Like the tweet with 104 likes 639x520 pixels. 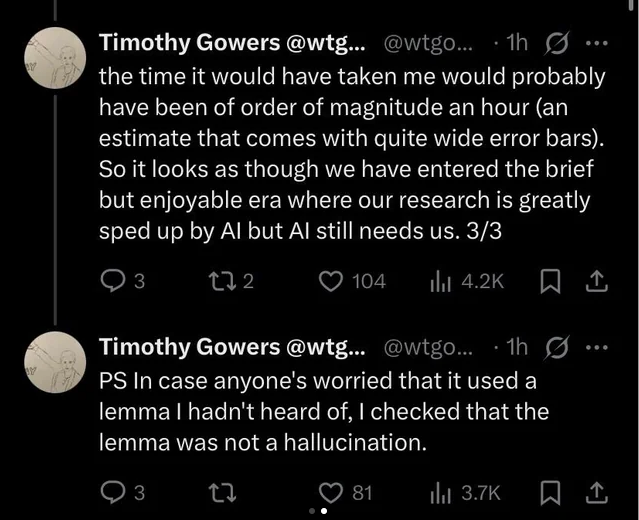(331, 282)
